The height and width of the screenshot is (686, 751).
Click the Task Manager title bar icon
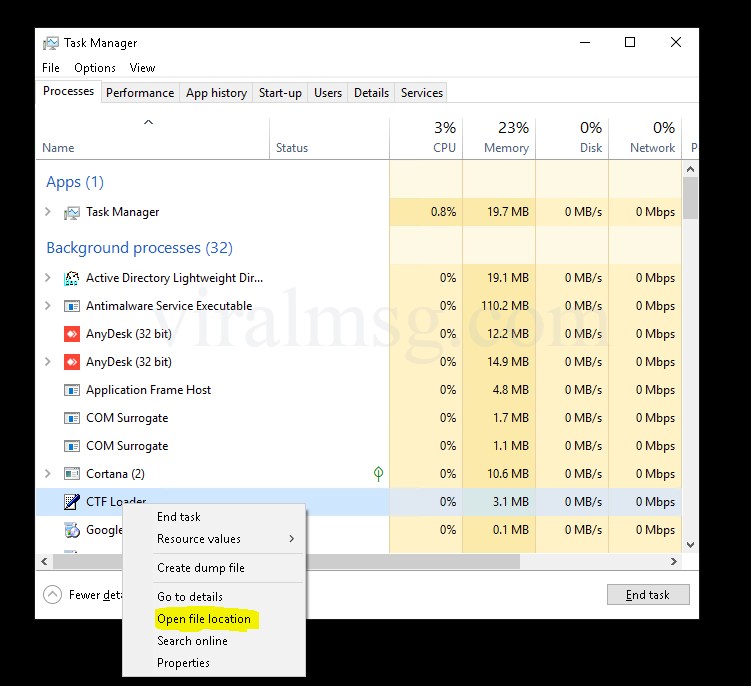[x=50, y=43]
